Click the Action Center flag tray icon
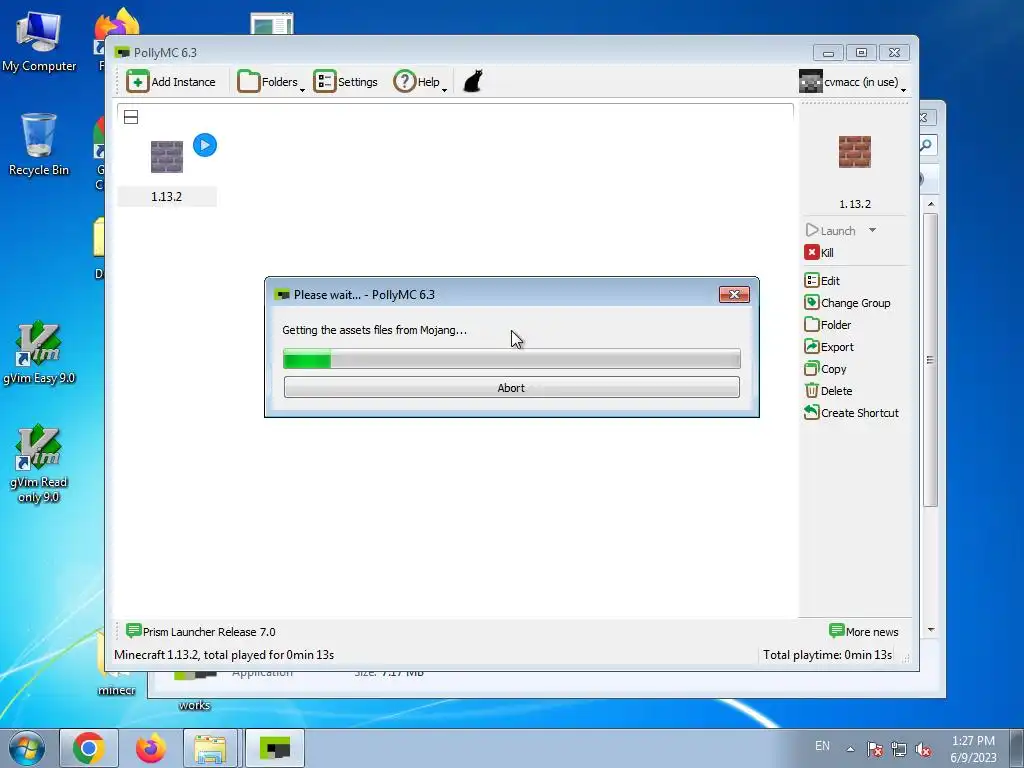 [874, 749]
